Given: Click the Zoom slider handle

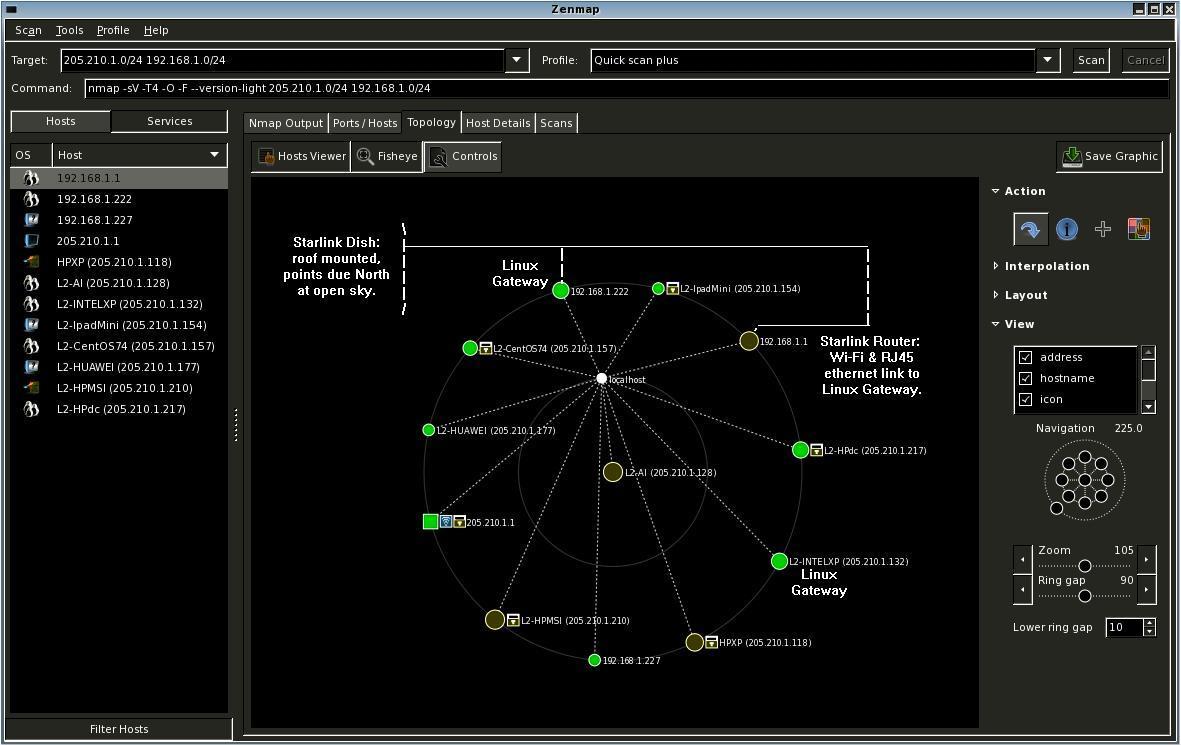Looking at the screenshot, I should 1085,566.
